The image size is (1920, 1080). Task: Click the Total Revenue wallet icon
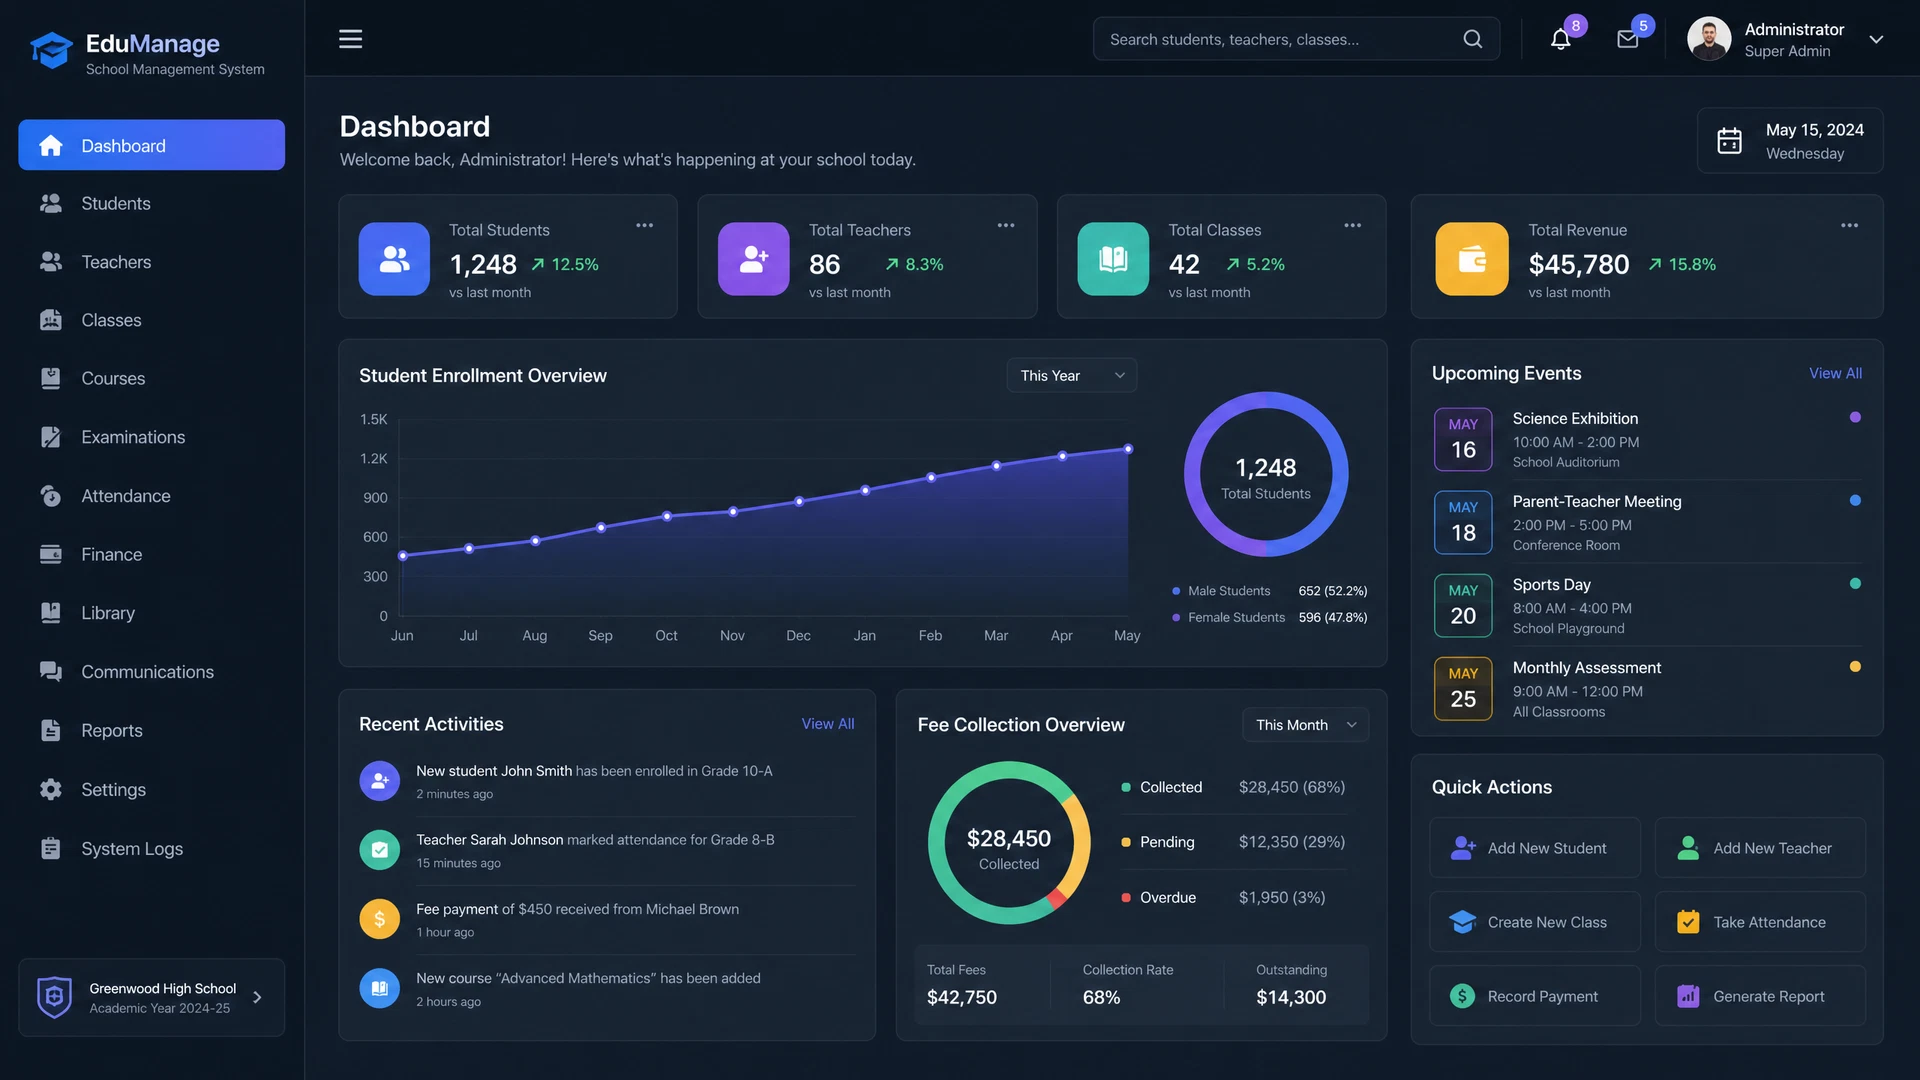point(1472,259)
